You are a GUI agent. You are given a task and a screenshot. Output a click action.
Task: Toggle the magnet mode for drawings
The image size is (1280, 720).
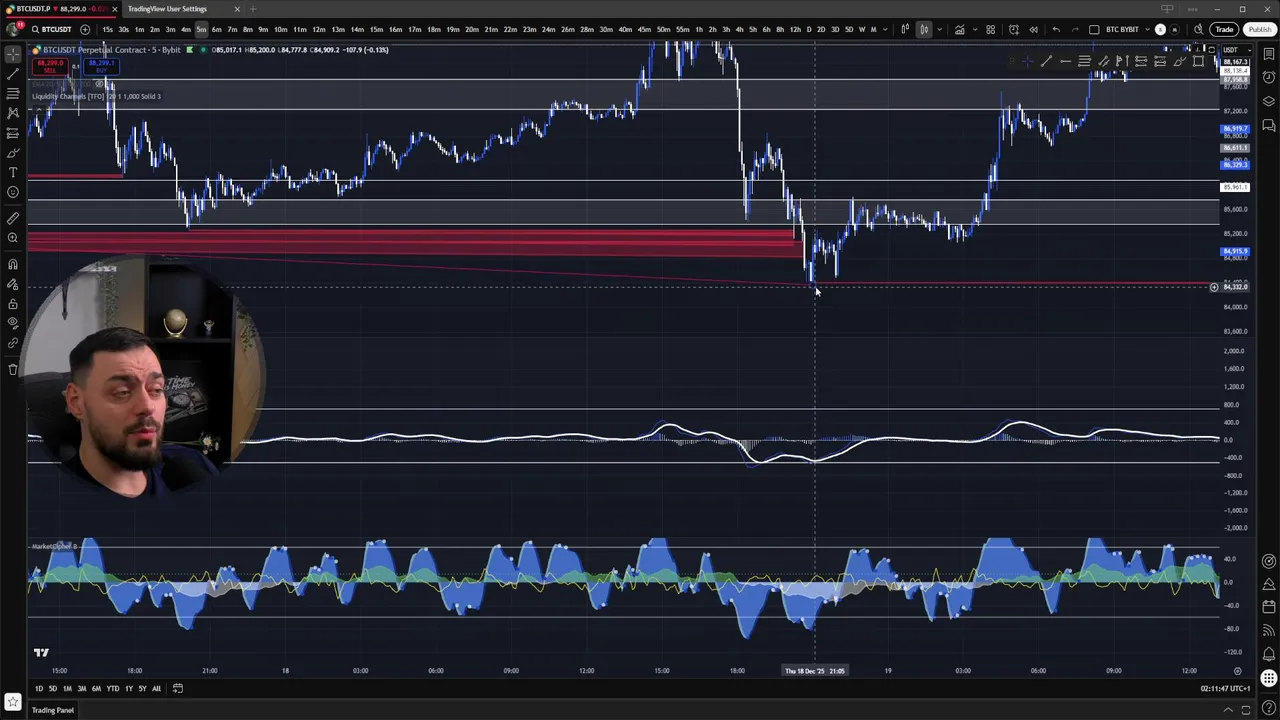pyautogui.click(x=13, y=264)
